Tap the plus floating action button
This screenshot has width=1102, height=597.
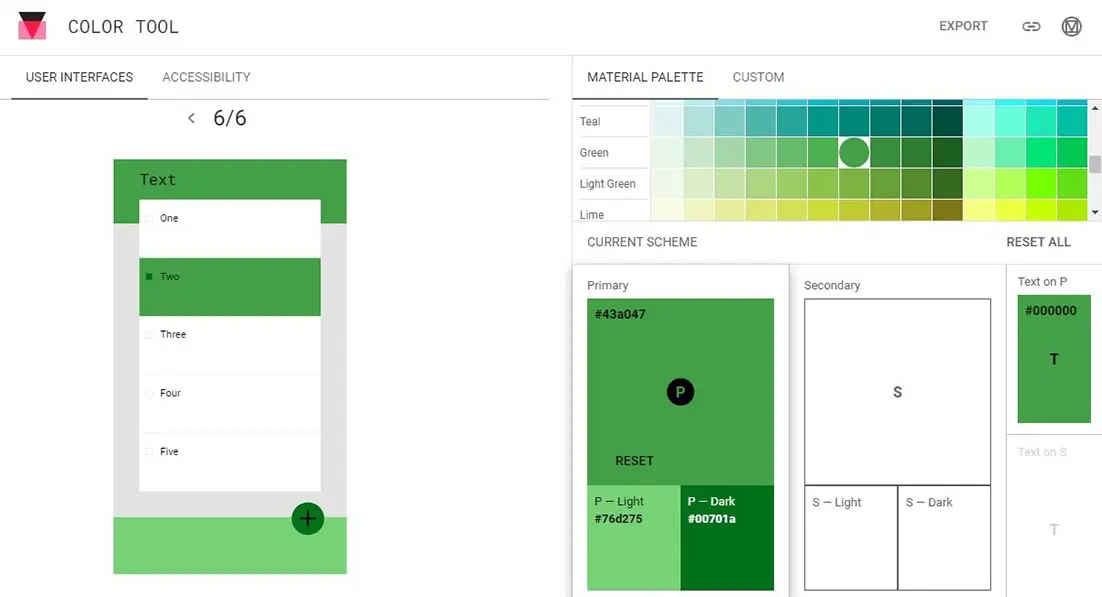coord(308,519)
